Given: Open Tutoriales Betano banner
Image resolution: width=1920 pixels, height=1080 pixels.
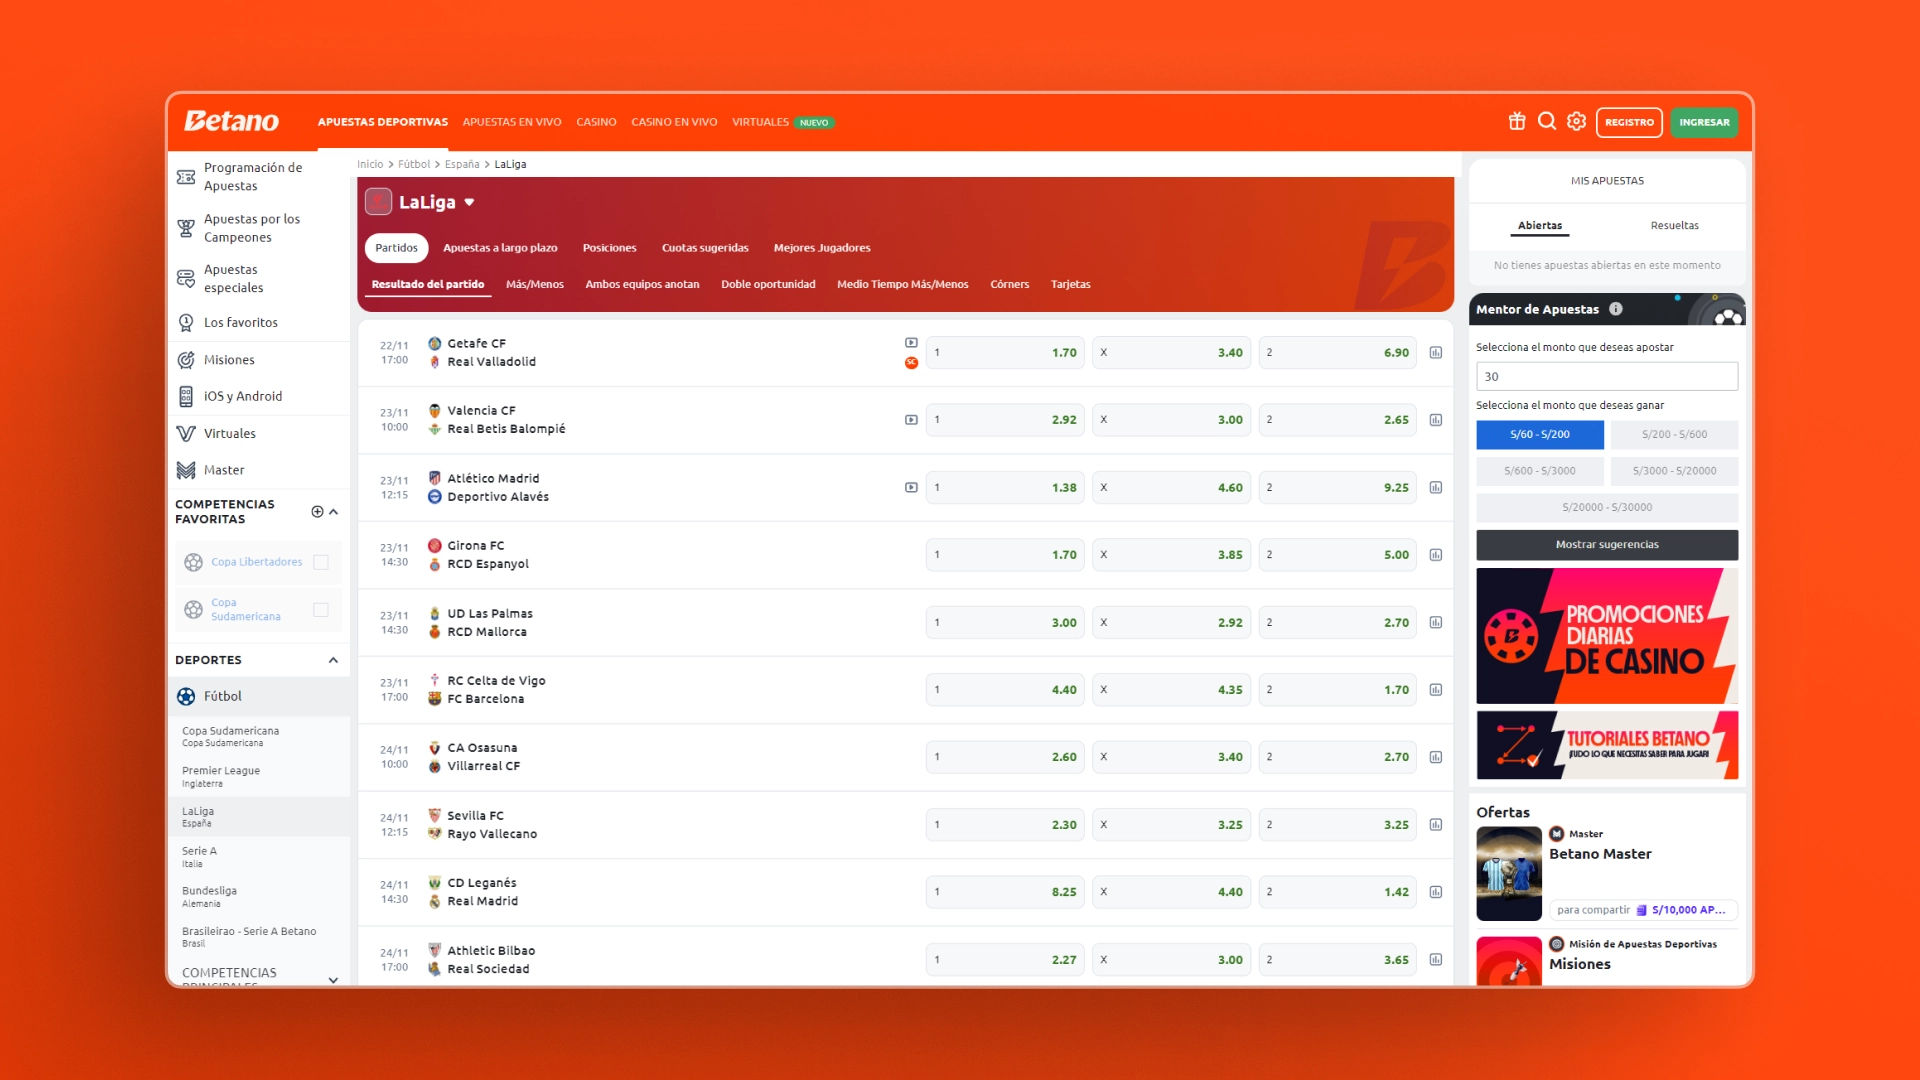Looking at the screenshot, I should (1607, 745).
